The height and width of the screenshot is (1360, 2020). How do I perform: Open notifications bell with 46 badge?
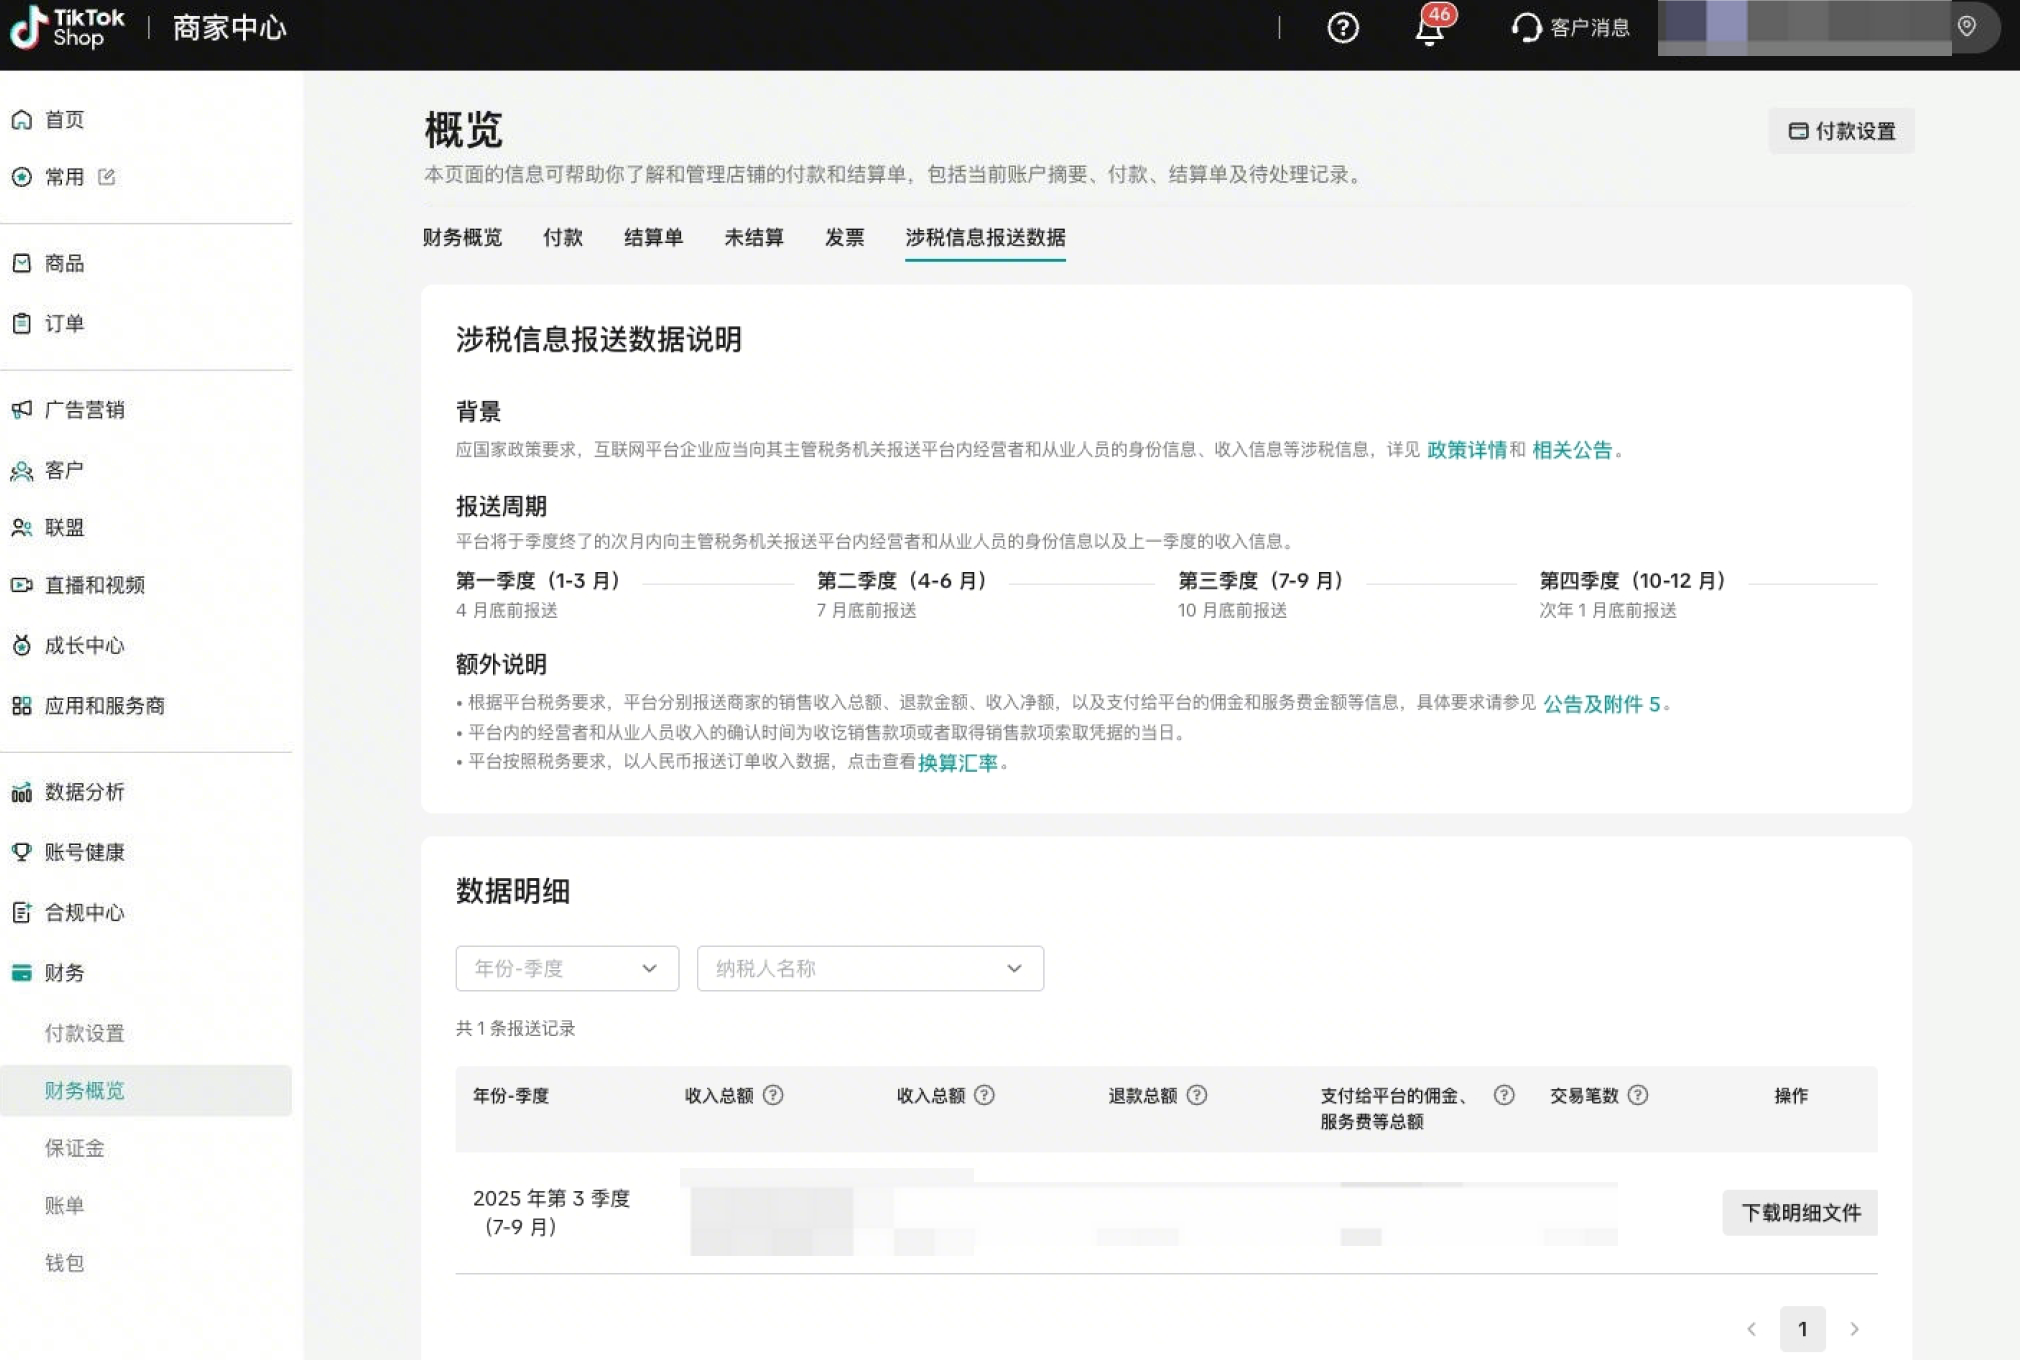pos(1430,29)
